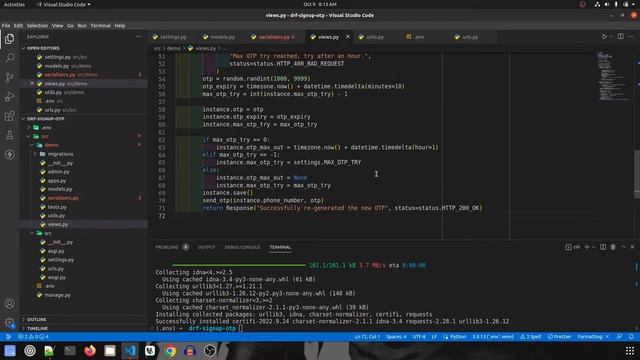Screen dimensions: 640x360
Task: Open the new terminal profile dropdown arrow
Action: pyautogui.click(x=593, y=247)
